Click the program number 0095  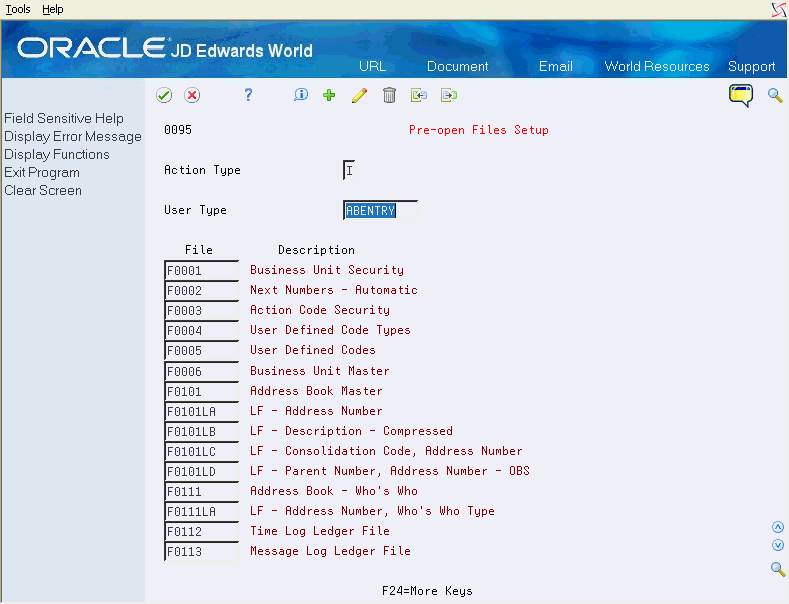pyautogui.click(x=178, y=130)
